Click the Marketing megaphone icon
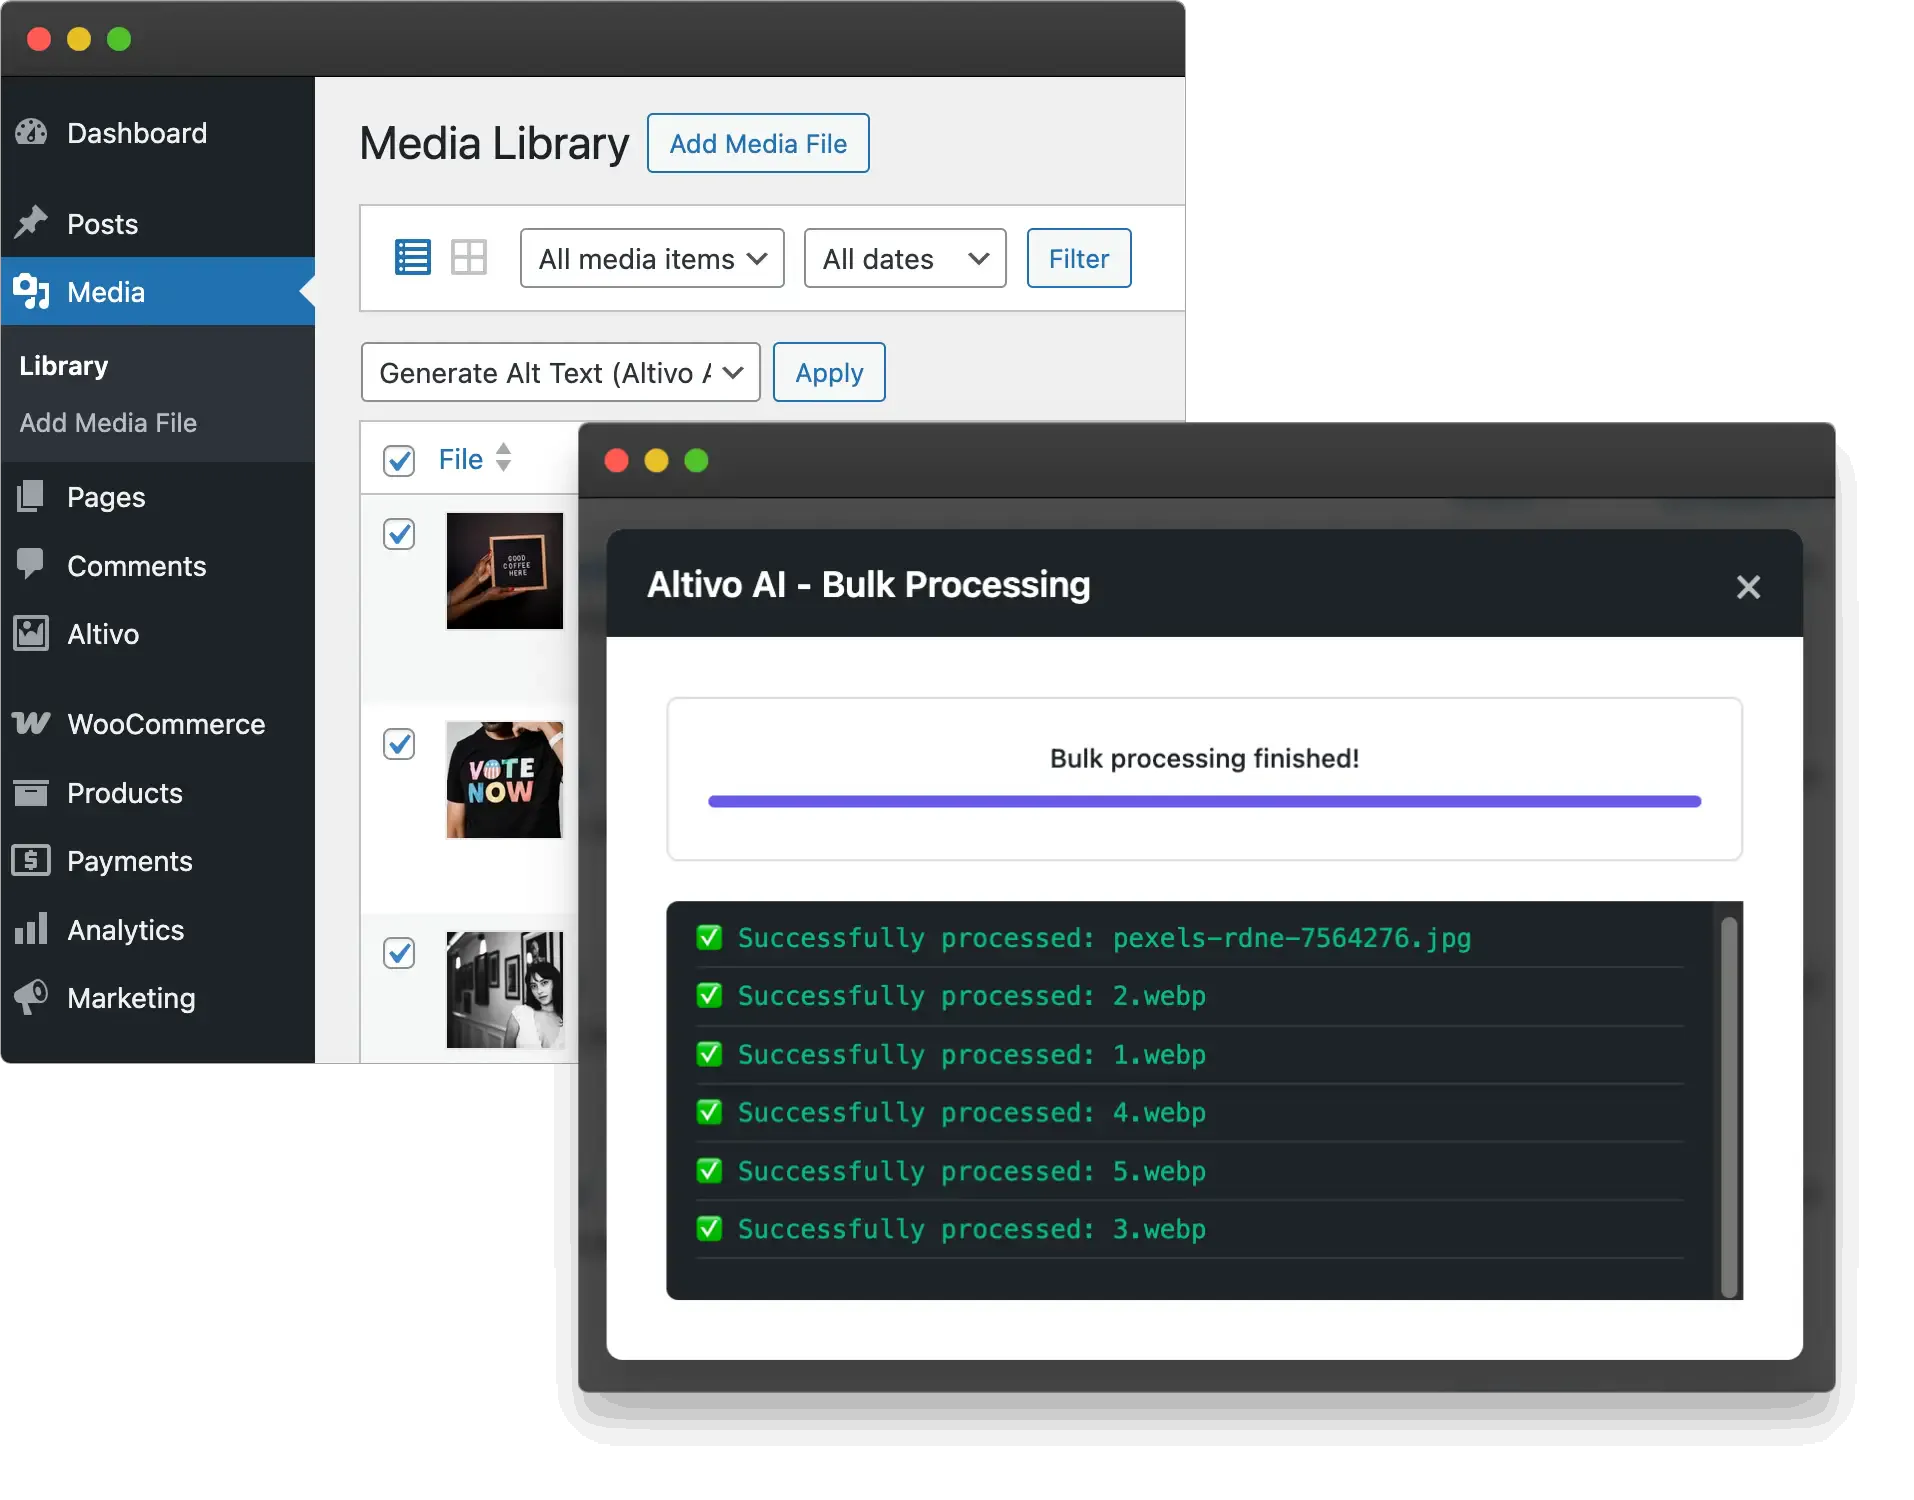1914x1500 pixels. point(31,997)
